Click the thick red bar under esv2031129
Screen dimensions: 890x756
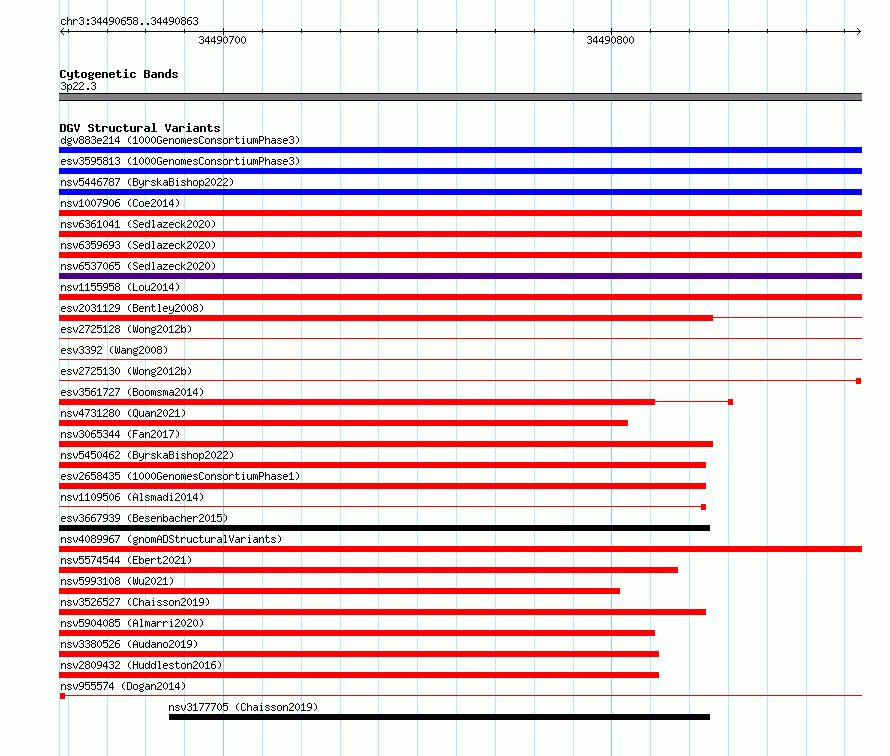pyautogui.click(x=386, y=318)
